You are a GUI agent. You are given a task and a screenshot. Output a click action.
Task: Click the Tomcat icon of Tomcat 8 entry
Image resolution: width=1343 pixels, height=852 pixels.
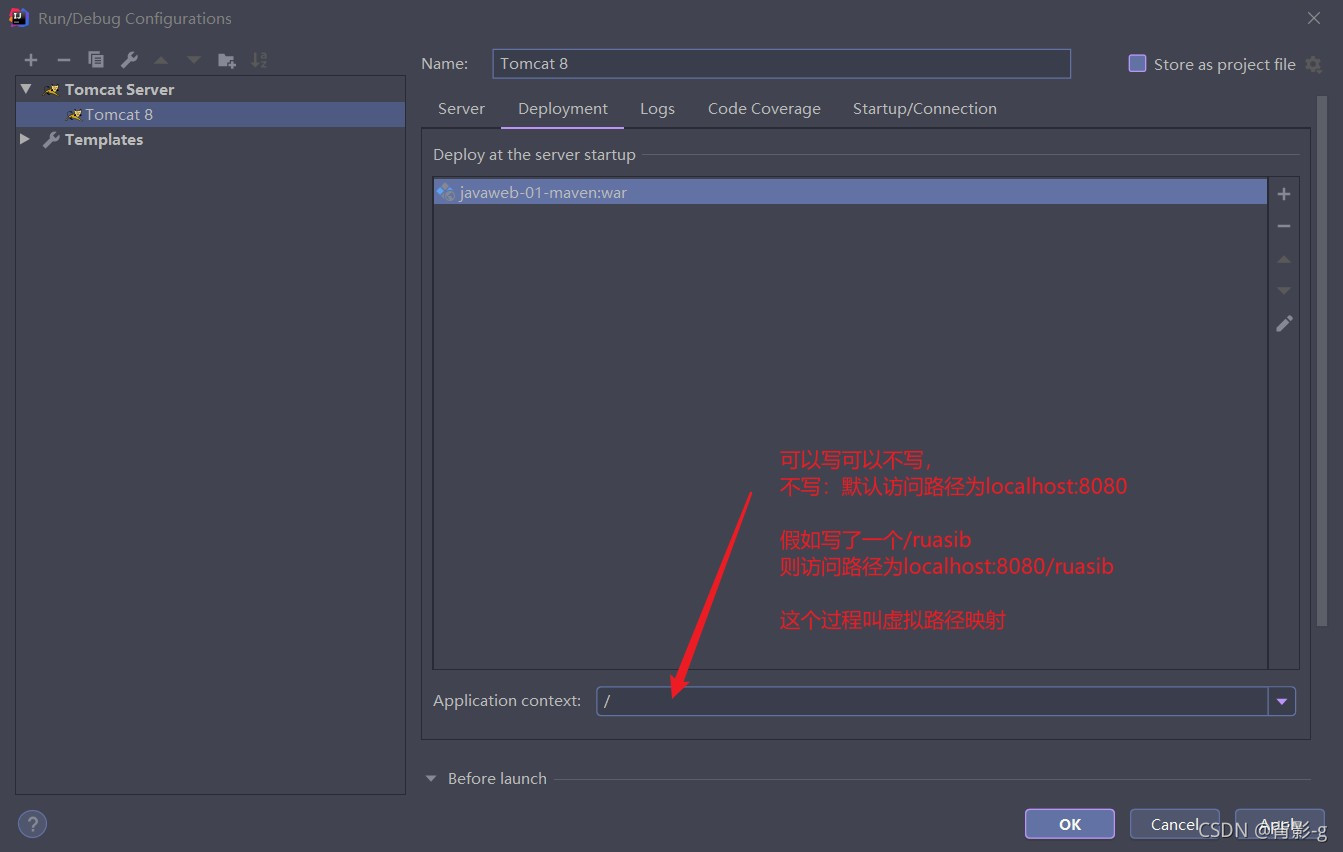pos(74,115)
